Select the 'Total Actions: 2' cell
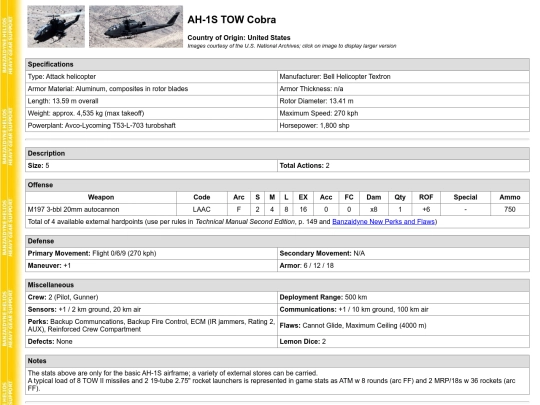The image size is (540, 405). coord(403,166)
